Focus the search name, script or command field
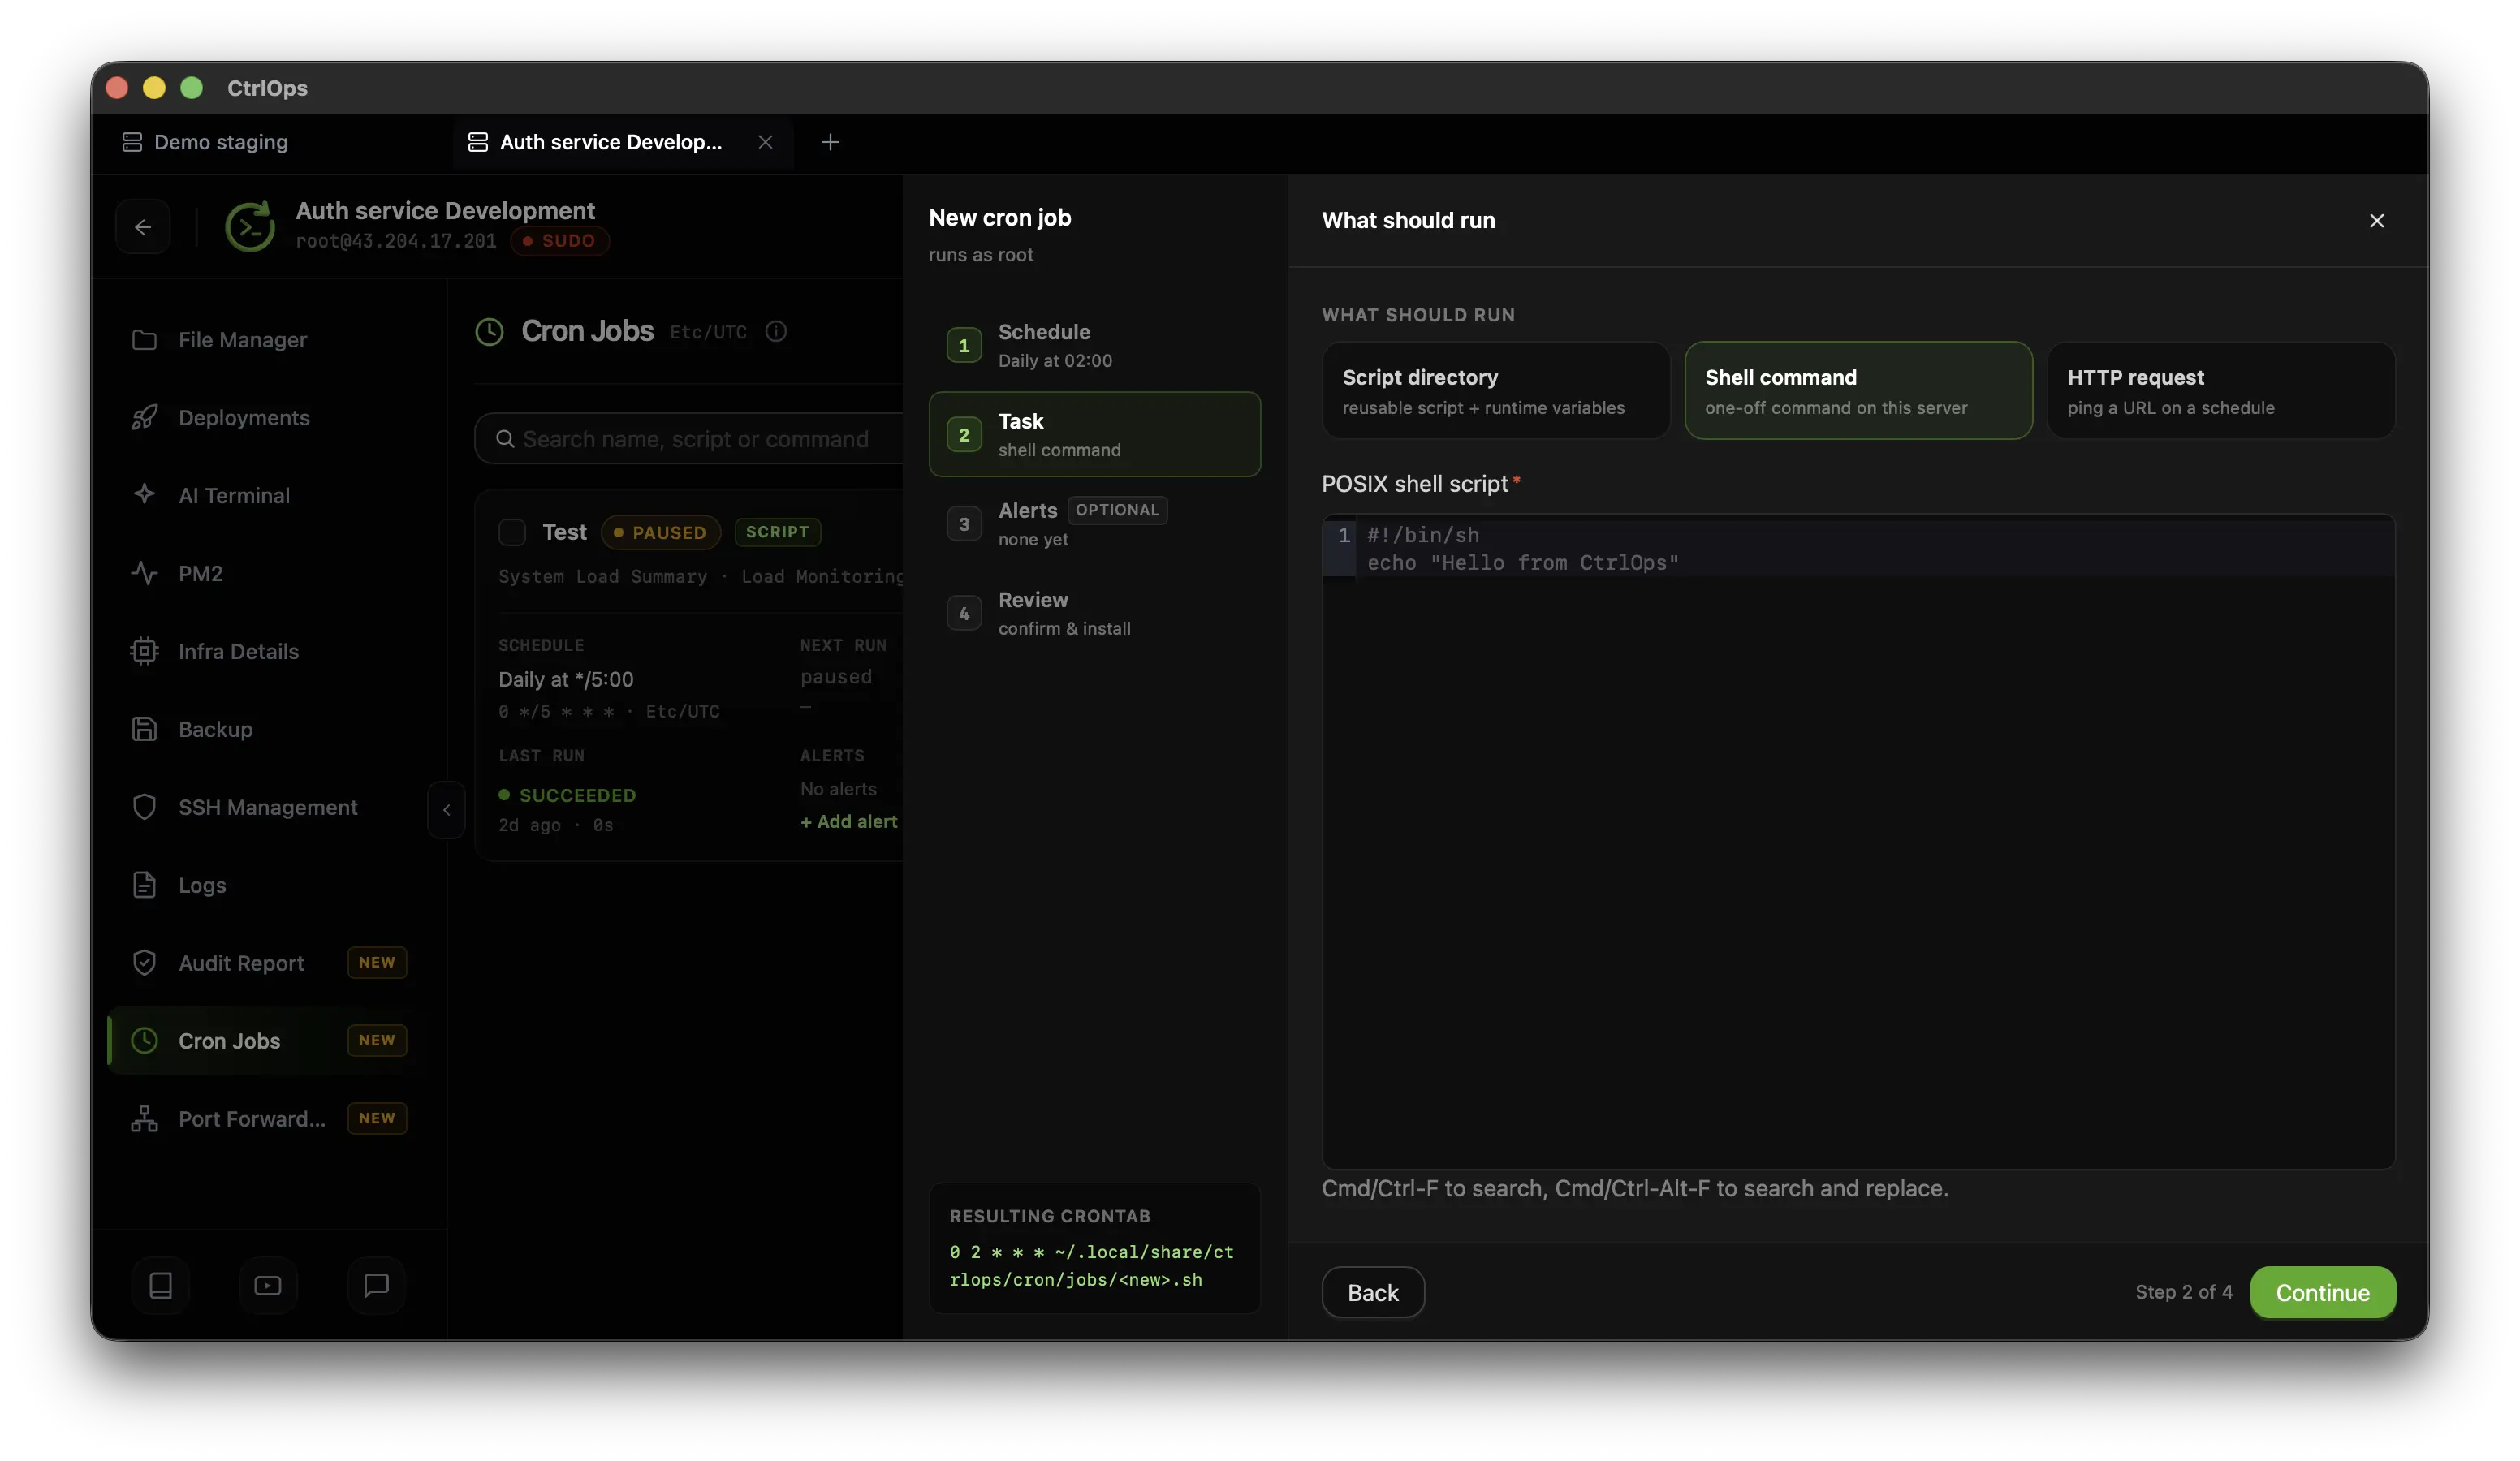This screenshot has width=2520, height=1461. (x=690, y=439)
